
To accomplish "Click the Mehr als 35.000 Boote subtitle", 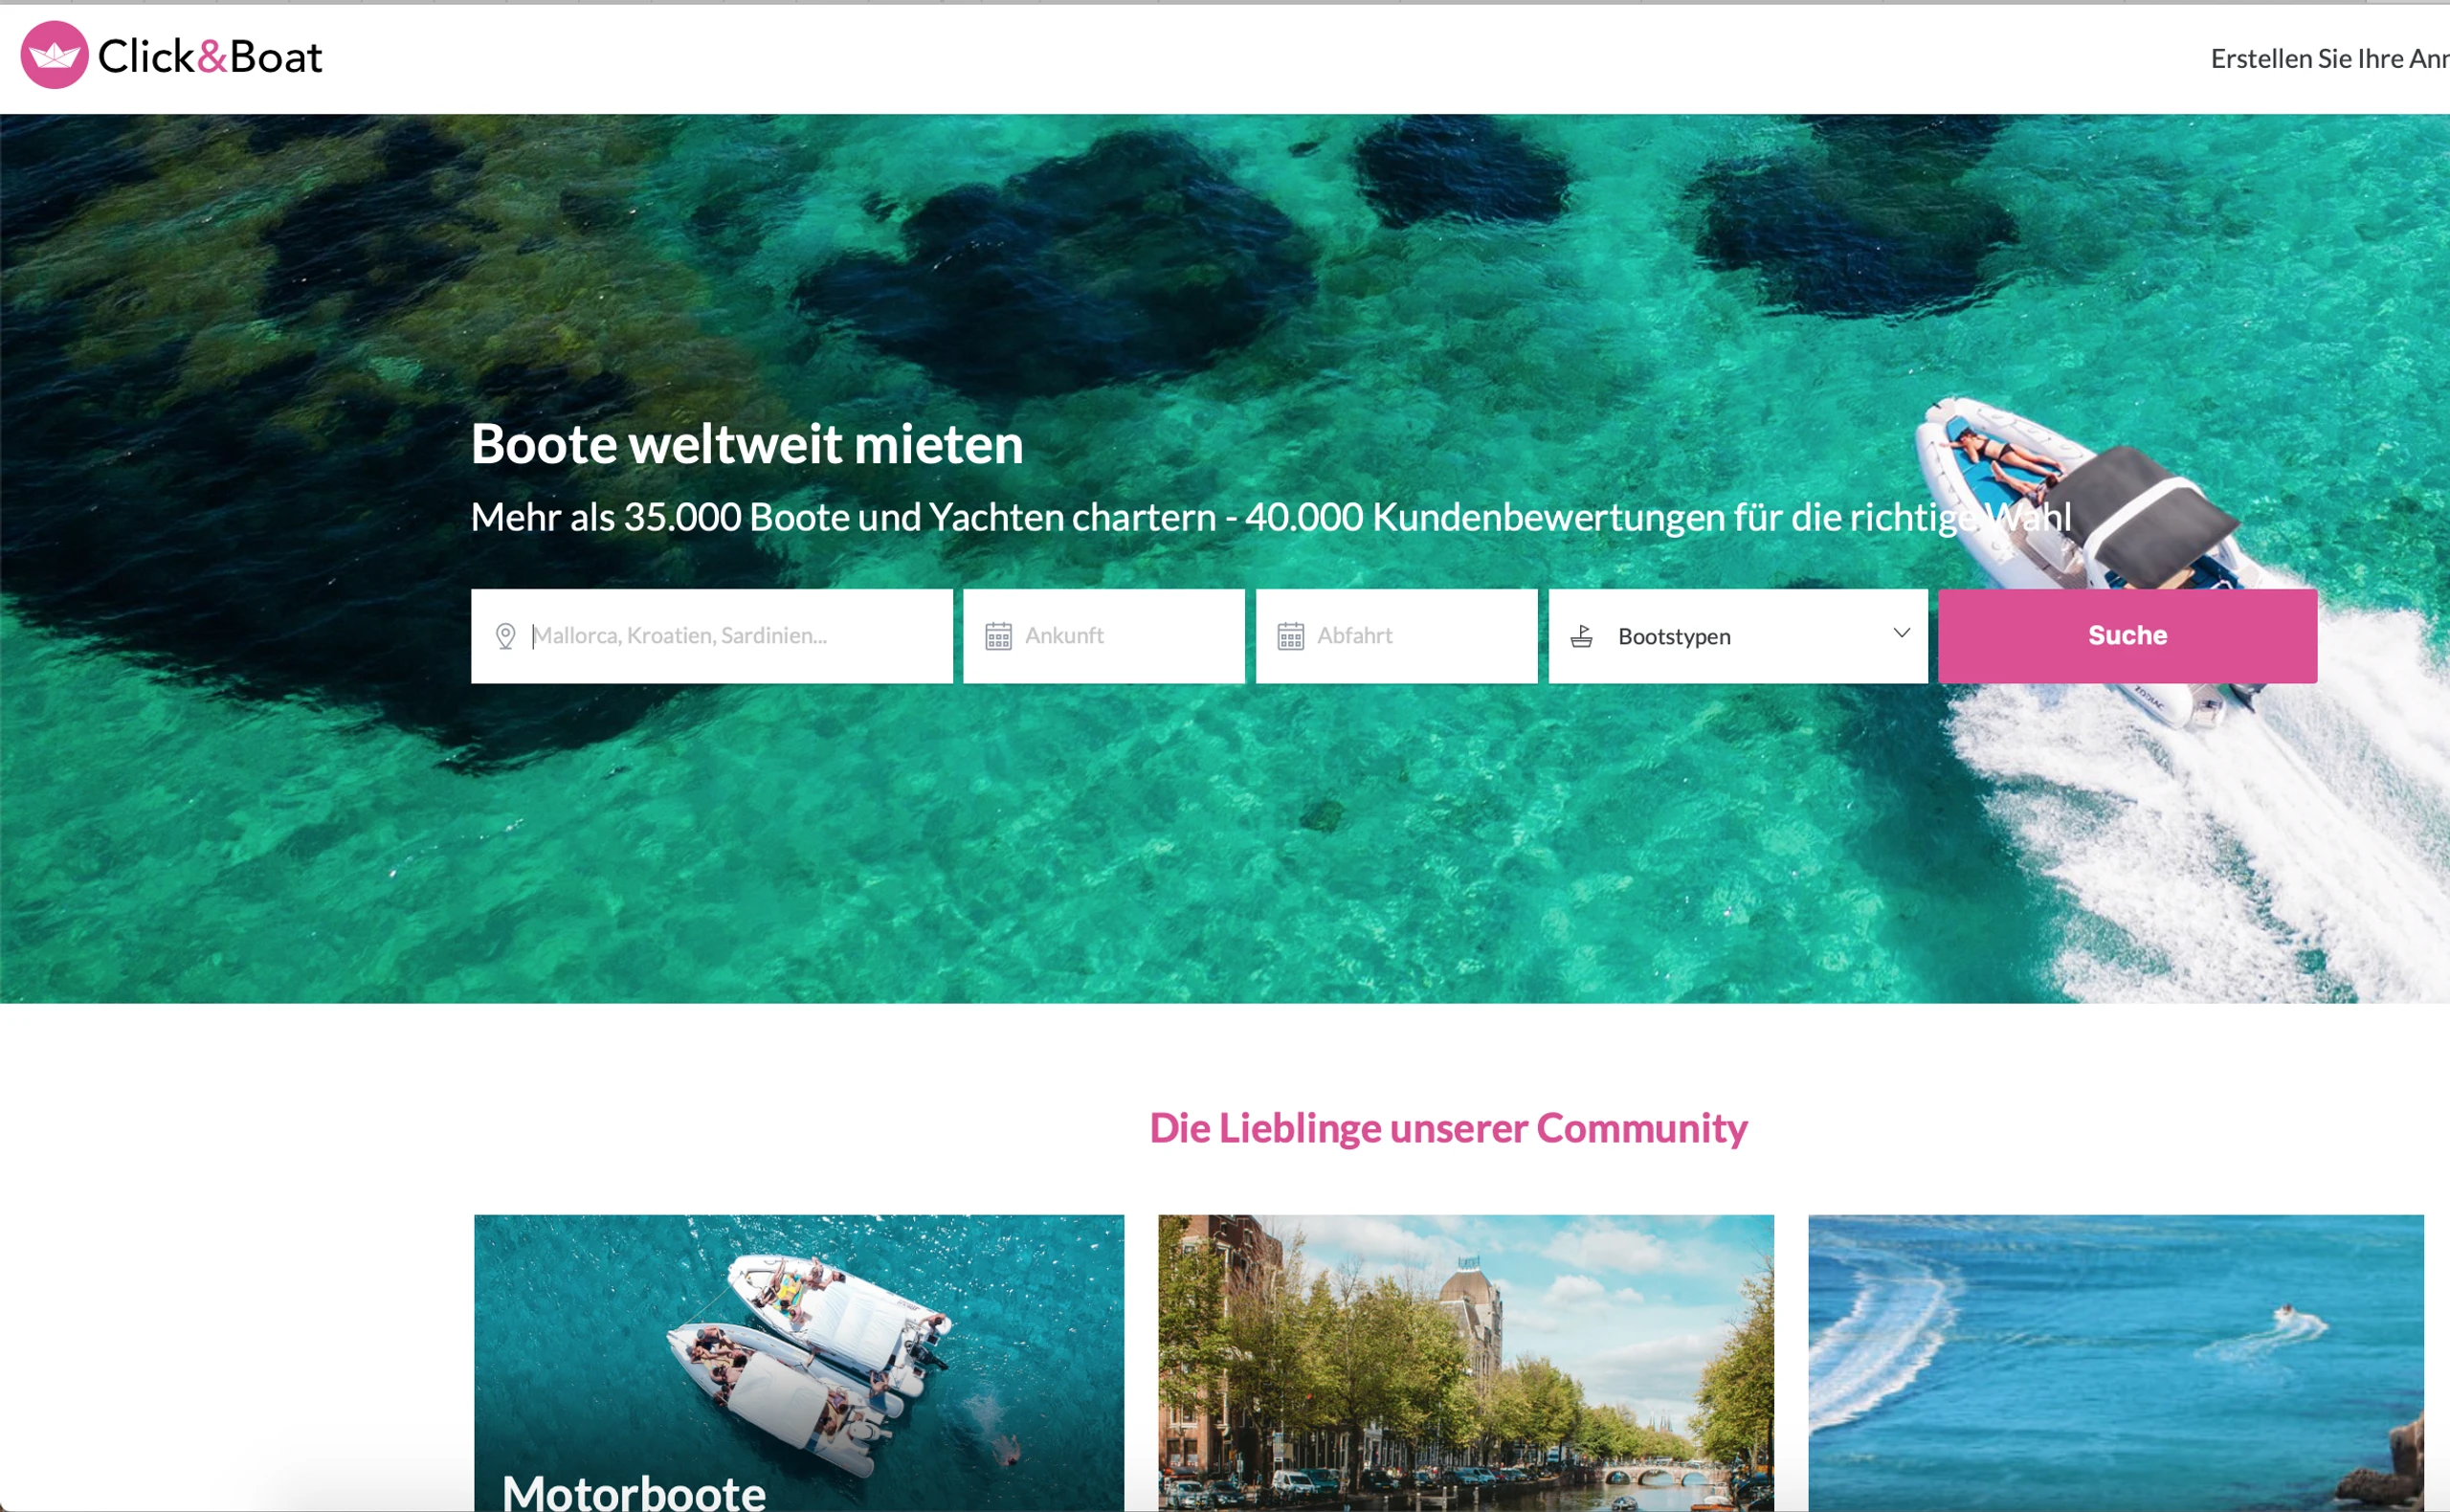I will click(1270, 517).
